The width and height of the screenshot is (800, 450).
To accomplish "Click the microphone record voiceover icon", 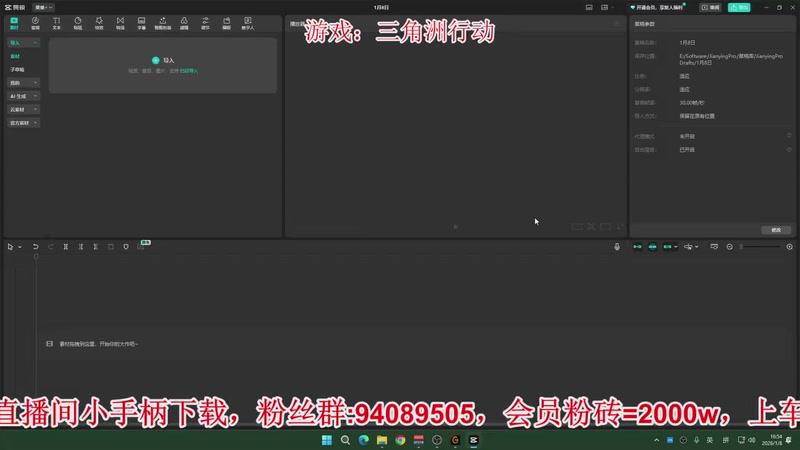I will tap(617, 247).
